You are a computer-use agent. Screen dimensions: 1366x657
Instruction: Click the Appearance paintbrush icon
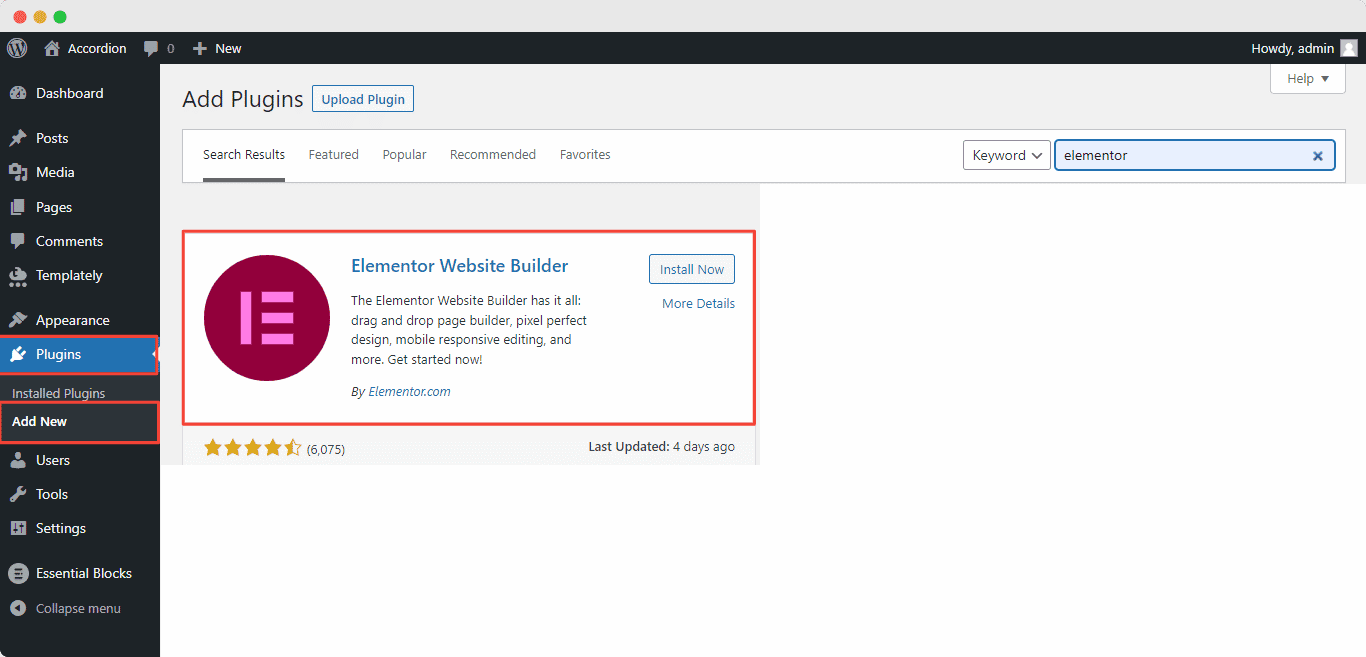tap(18, 320)
